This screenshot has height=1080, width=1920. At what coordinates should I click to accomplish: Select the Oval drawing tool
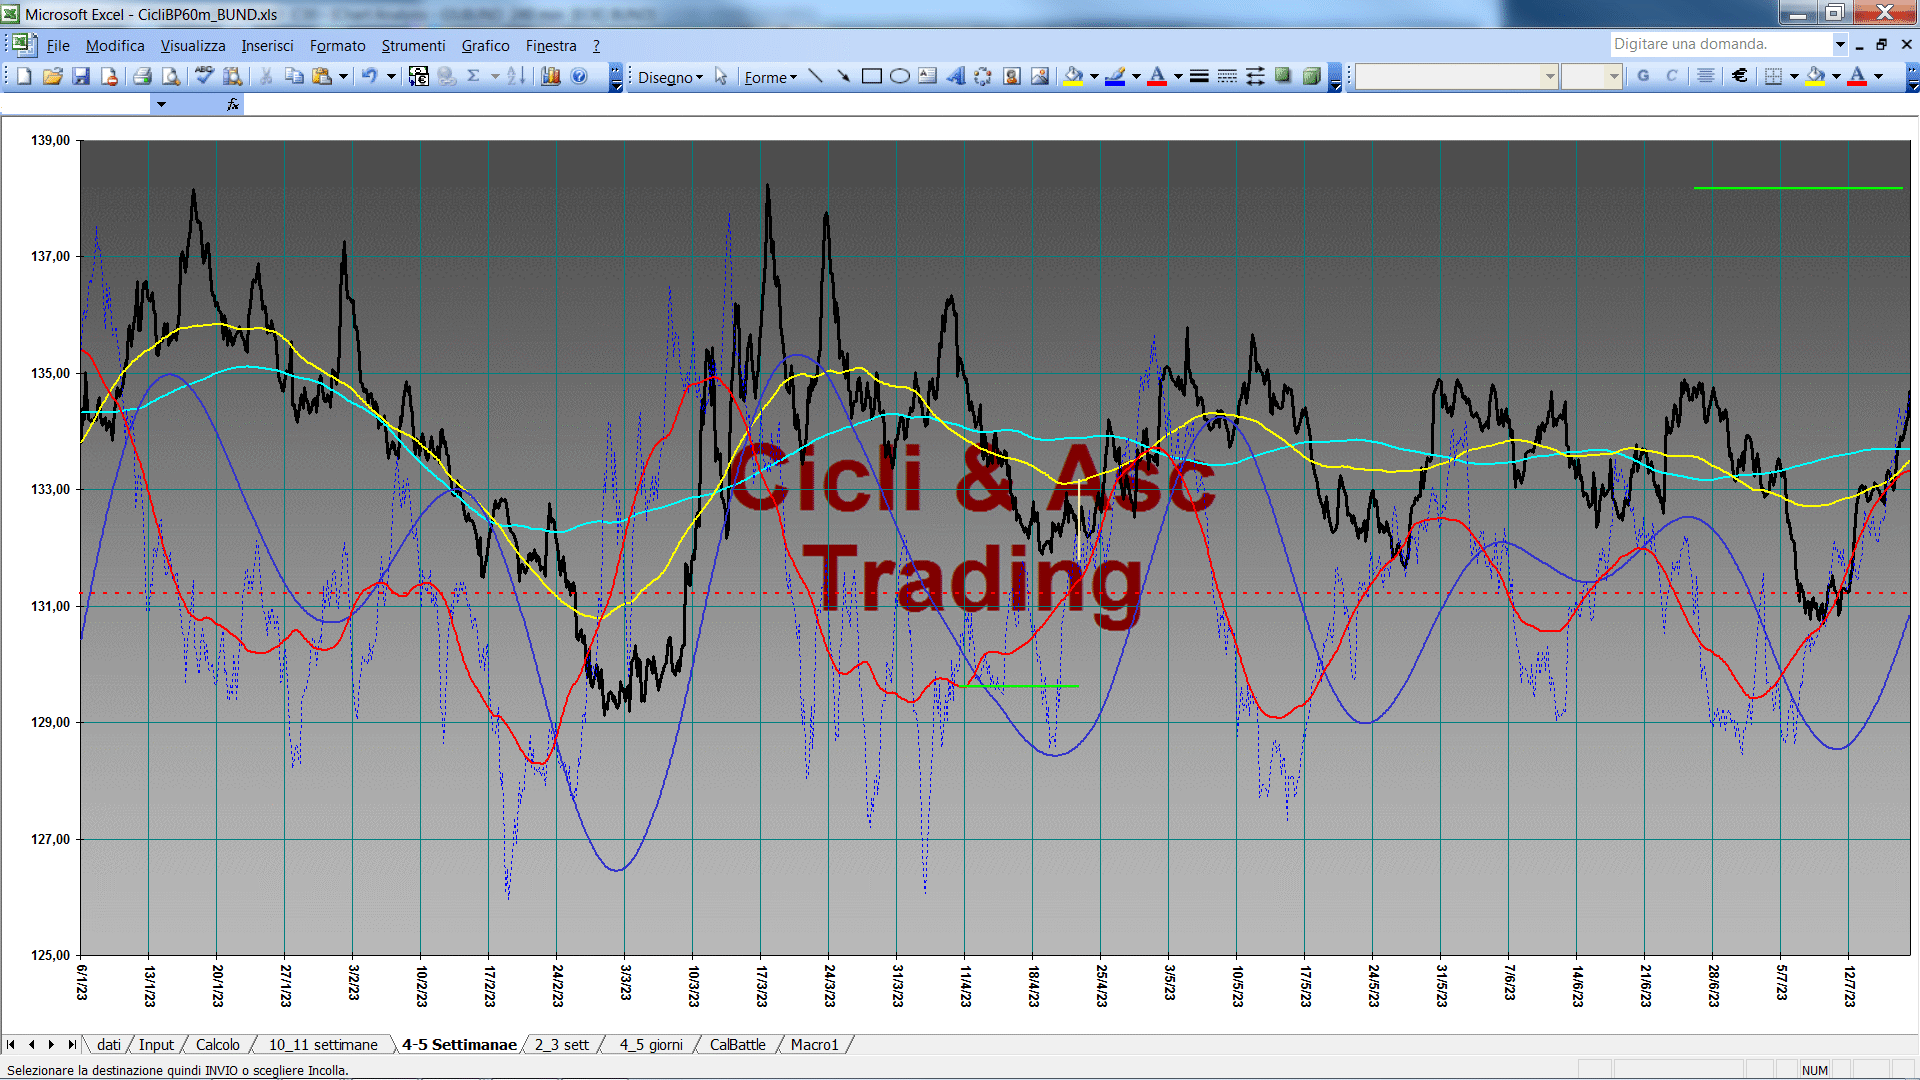click(900, 76)
